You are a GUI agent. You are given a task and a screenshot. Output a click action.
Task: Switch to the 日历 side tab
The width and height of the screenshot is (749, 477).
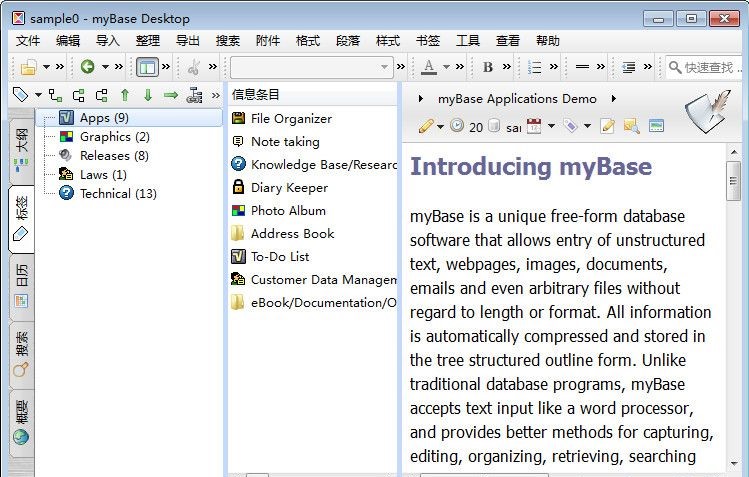pyautogui.click(x=21, y=286)
